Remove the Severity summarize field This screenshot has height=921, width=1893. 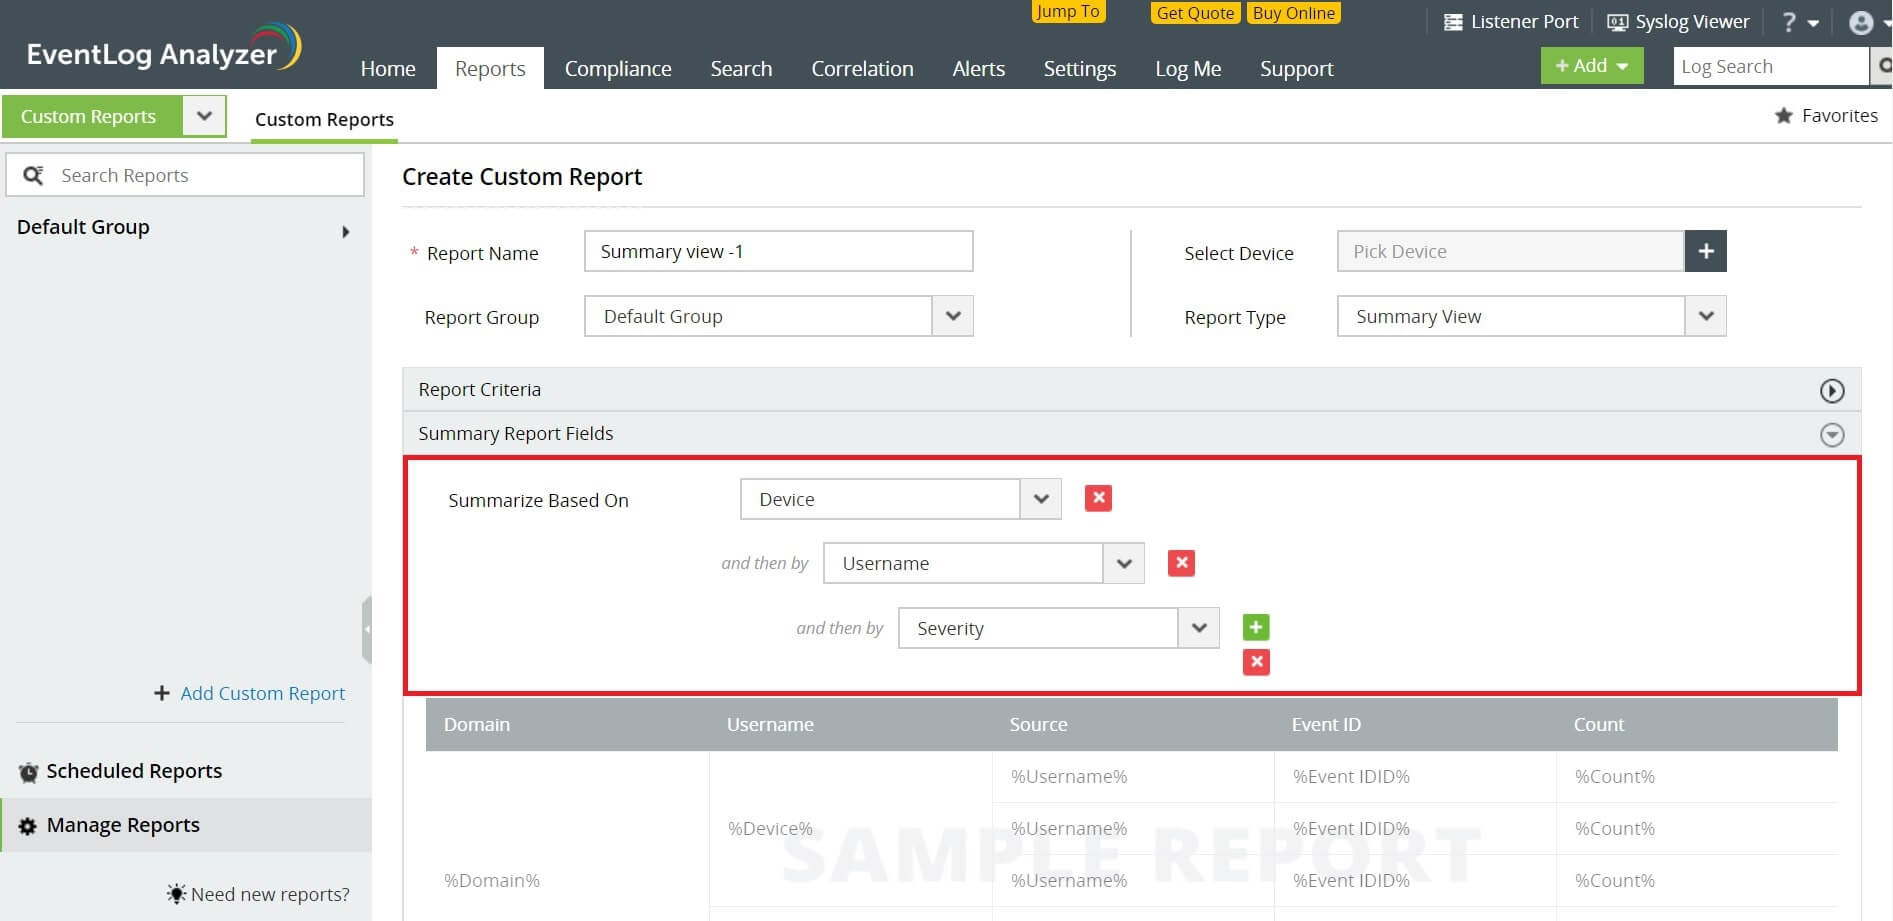[x=1256, y=662]
